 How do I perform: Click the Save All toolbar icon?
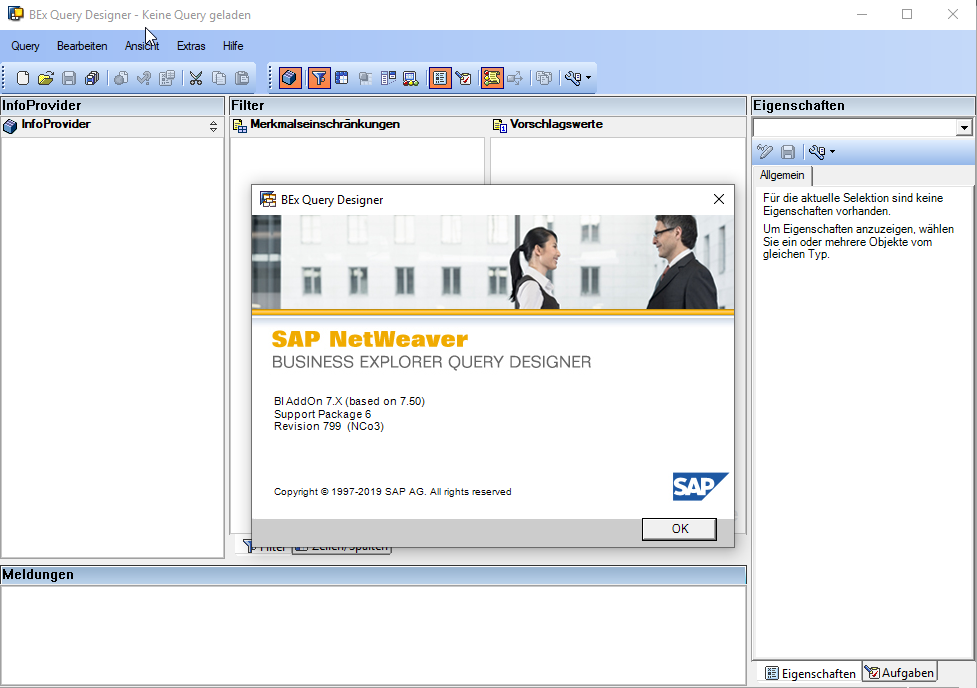pos(92,78)
